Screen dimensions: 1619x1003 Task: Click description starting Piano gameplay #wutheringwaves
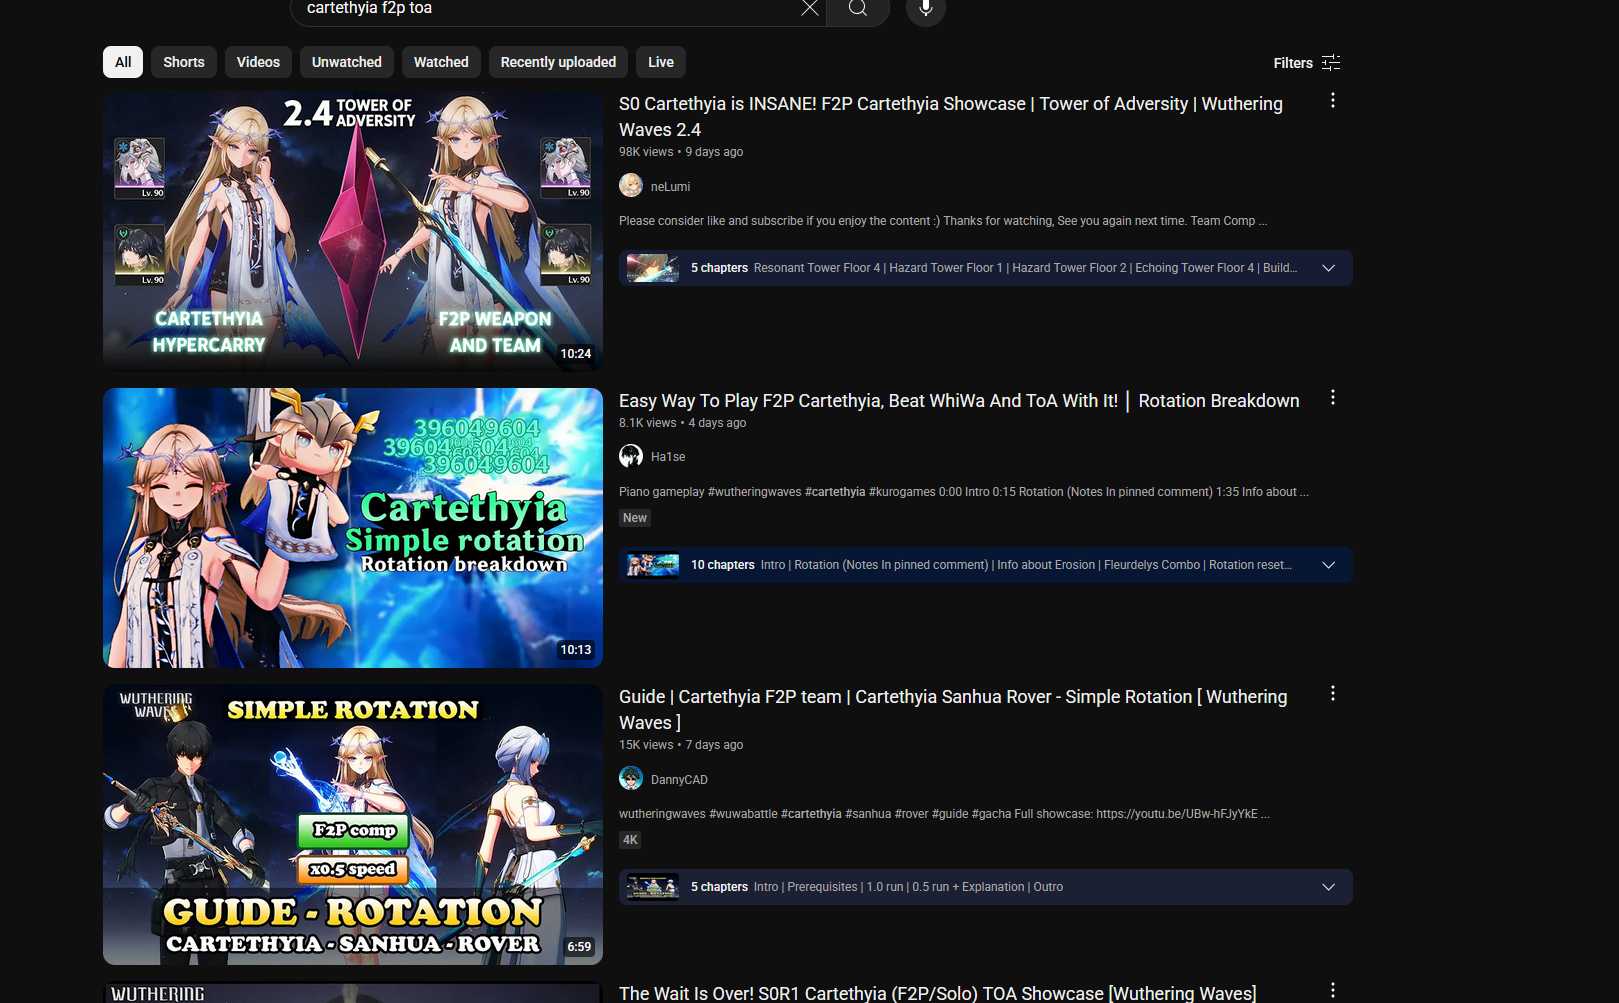tap(964, 492)
